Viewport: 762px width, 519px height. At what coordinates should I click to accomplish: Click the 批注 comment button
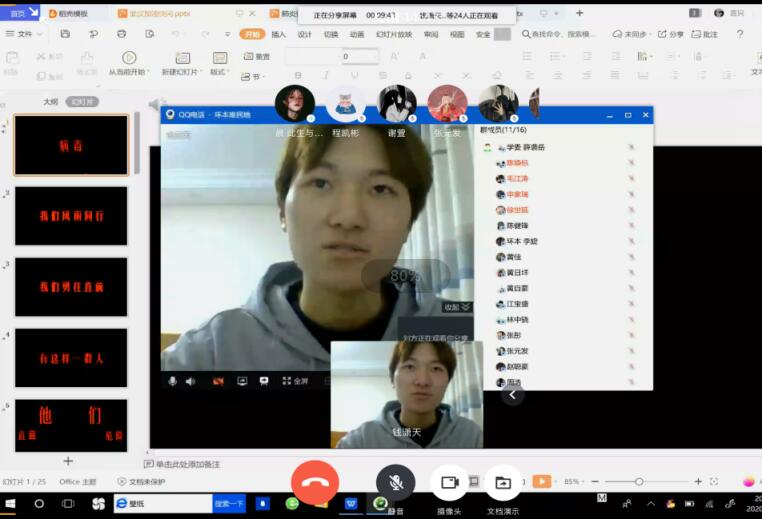click(x=705, y=34)
